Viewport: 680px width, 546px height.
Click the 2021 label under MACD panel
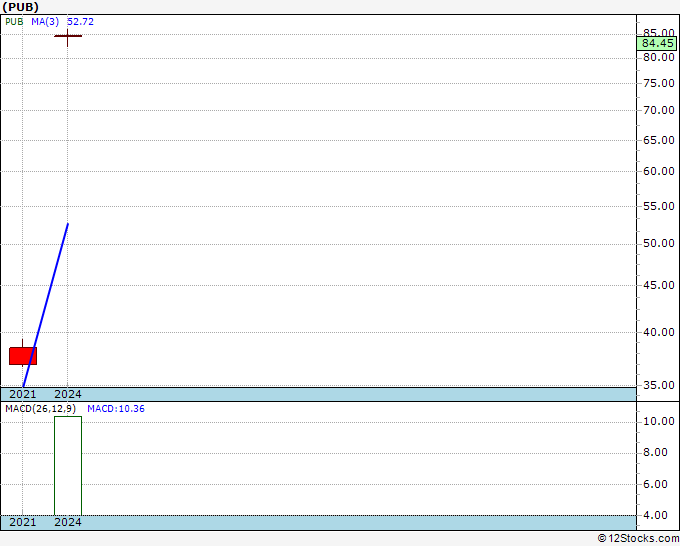[x=23, y=522]
